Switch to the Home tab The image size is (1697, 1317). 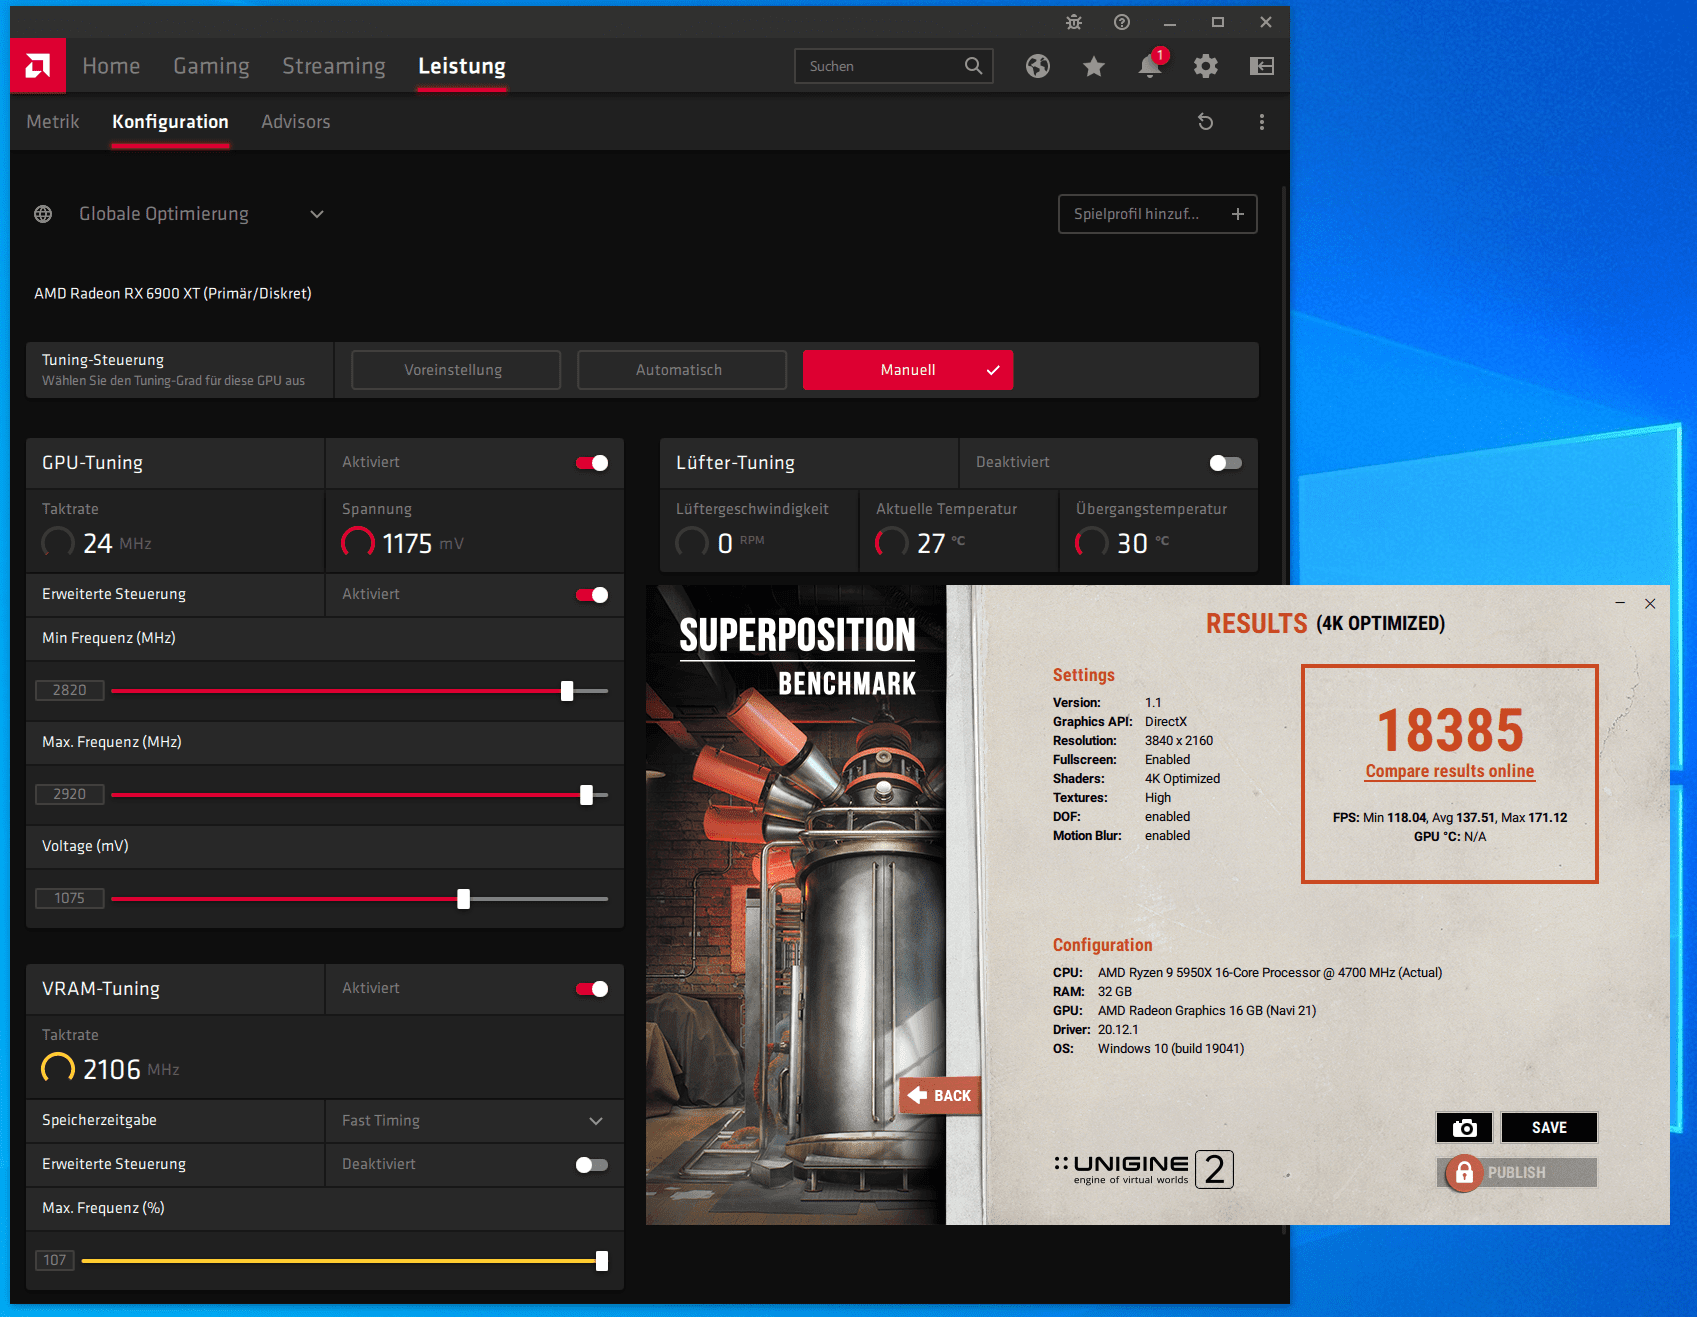111,66
